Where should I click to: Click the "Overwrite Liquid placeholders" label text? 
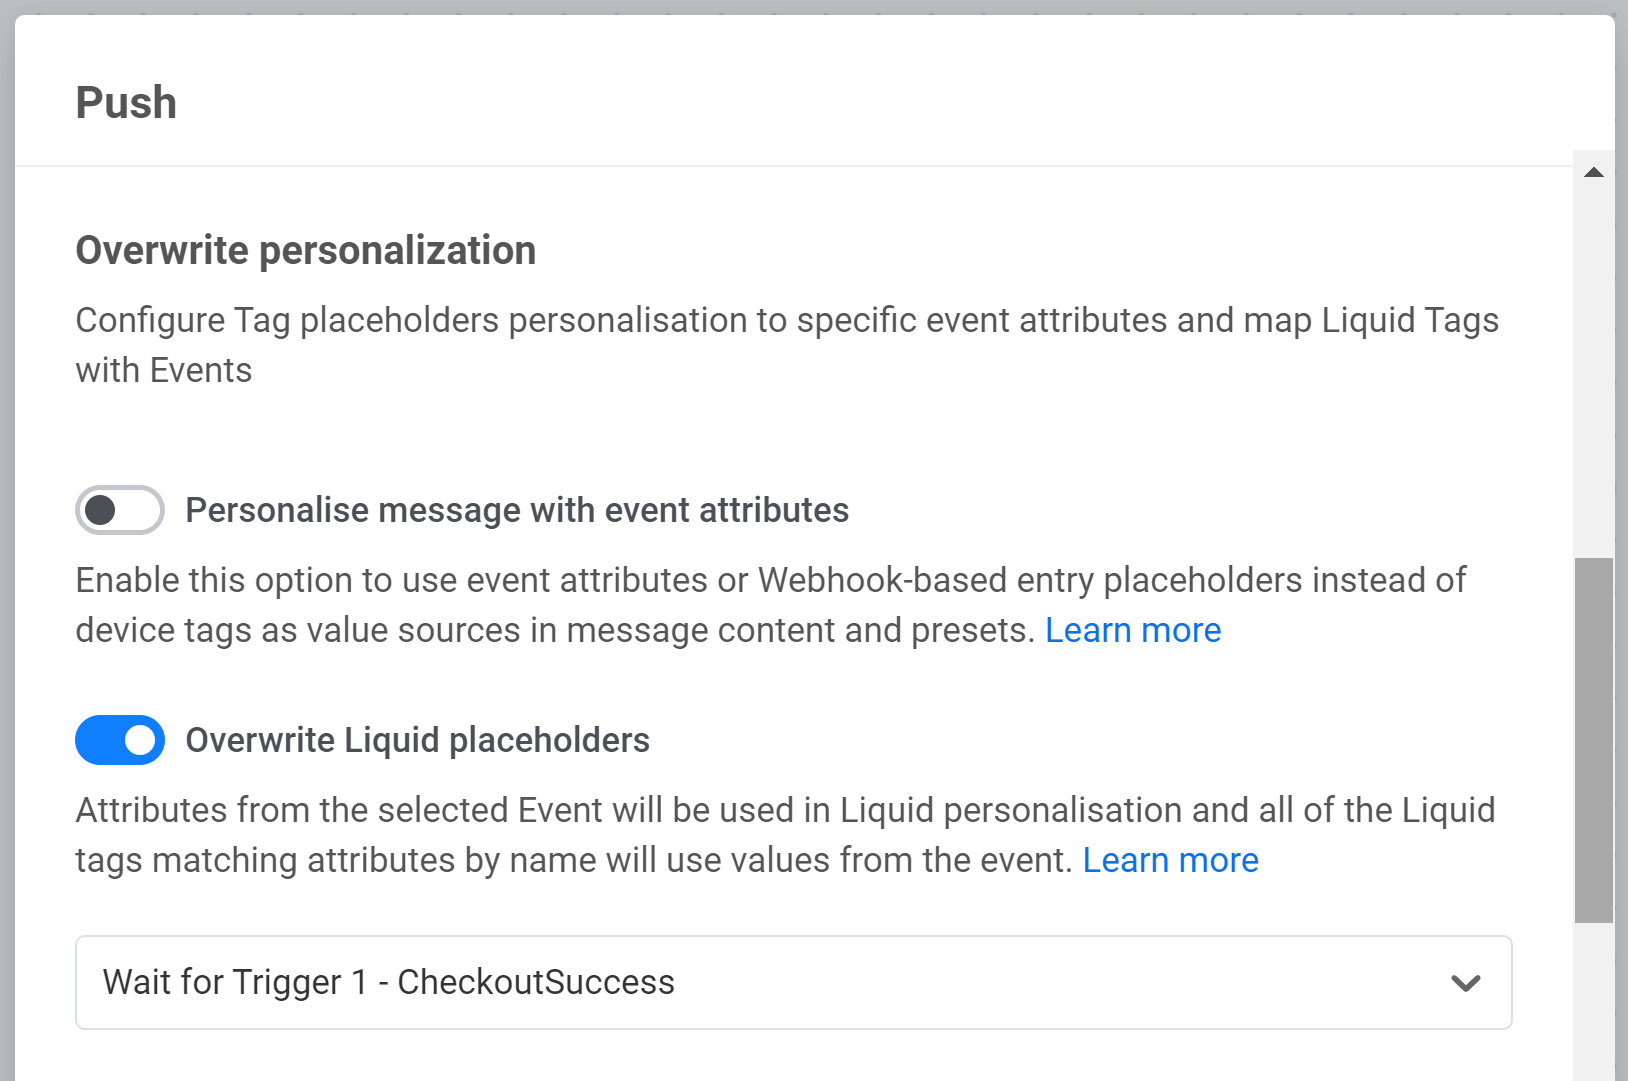pyautogui.click(x=417, y=740)
